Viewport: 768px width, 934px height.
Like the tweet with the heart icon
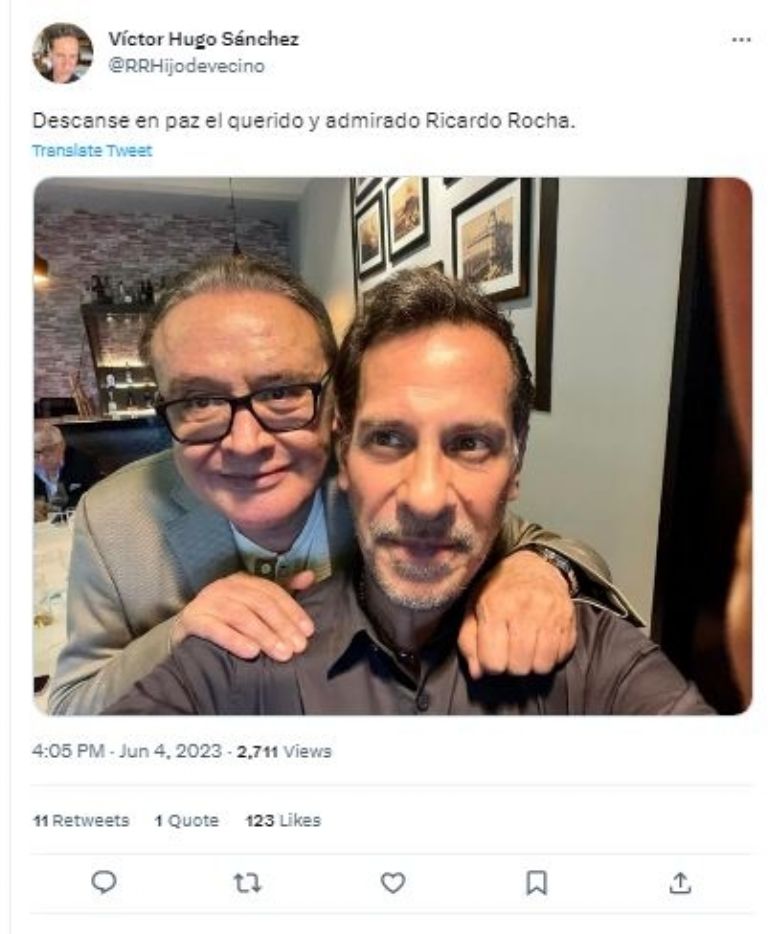(393, 881)
